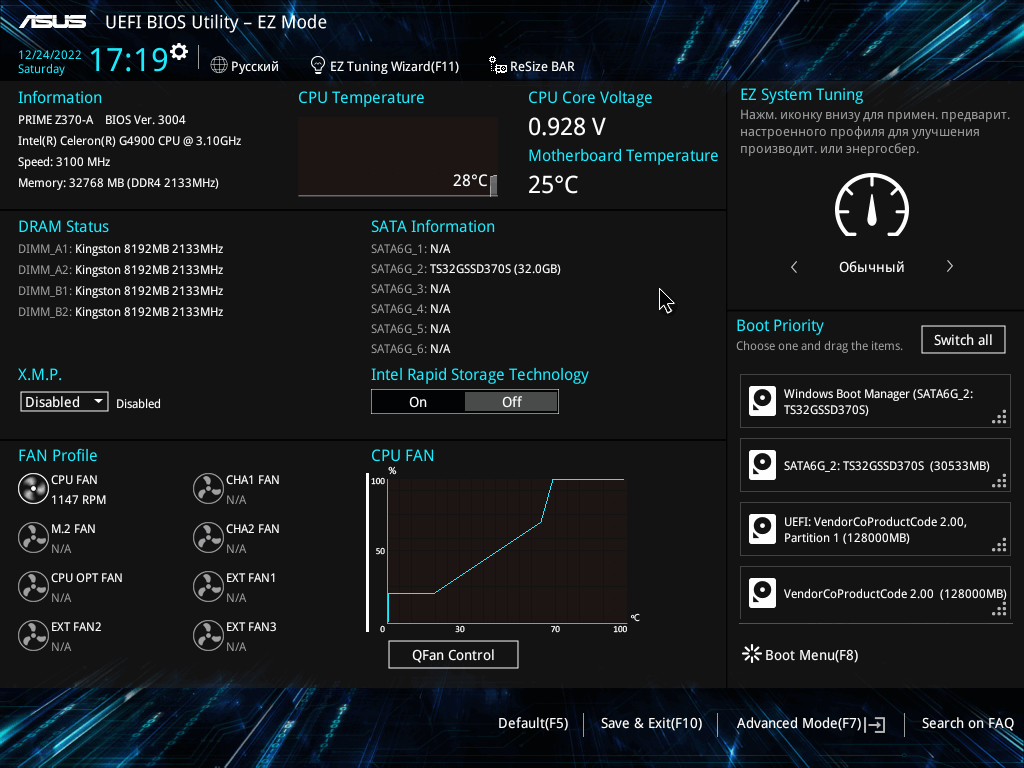The width and height of the screenshot is (1024, 768).
Task: Select the CHA2 FAN icon
Action: click(208, 538)
